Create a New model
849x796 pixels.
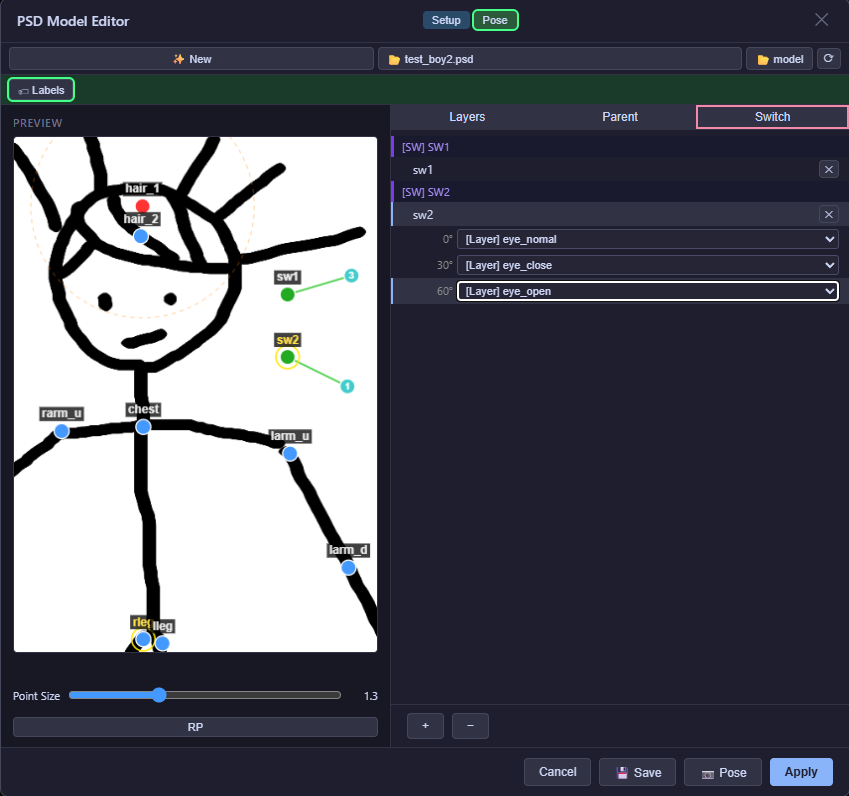pyautogui.click(x=191, y=58)
